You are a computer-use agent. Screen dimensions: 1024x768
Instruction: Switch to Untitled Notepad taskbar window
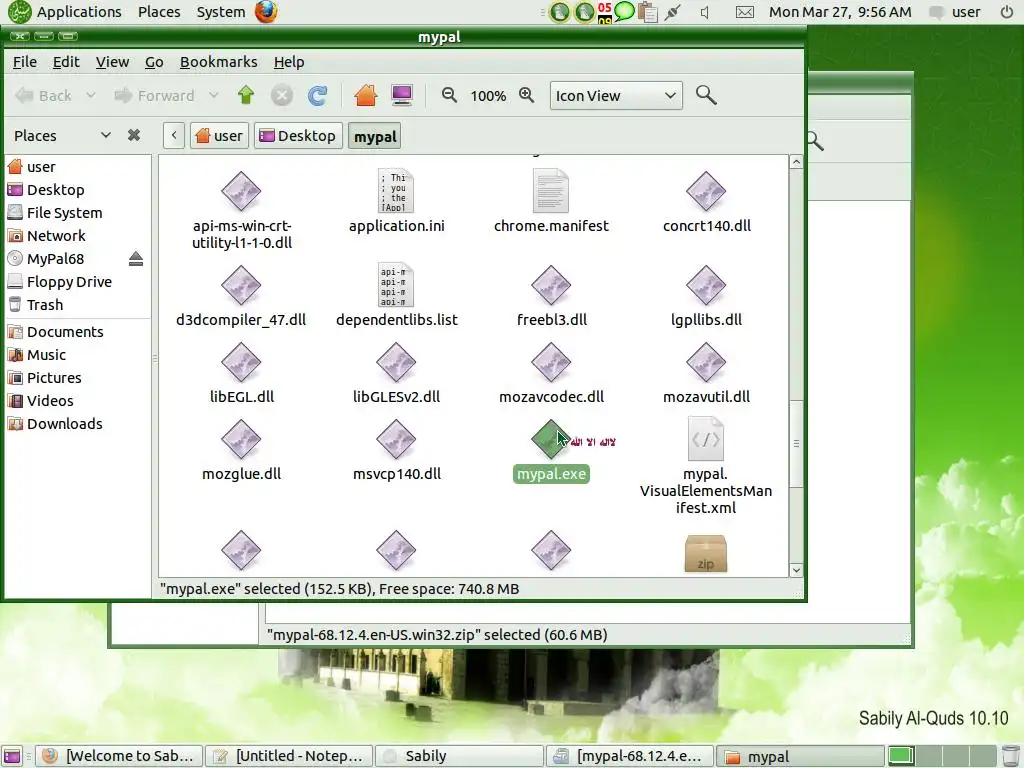point(289,756)
